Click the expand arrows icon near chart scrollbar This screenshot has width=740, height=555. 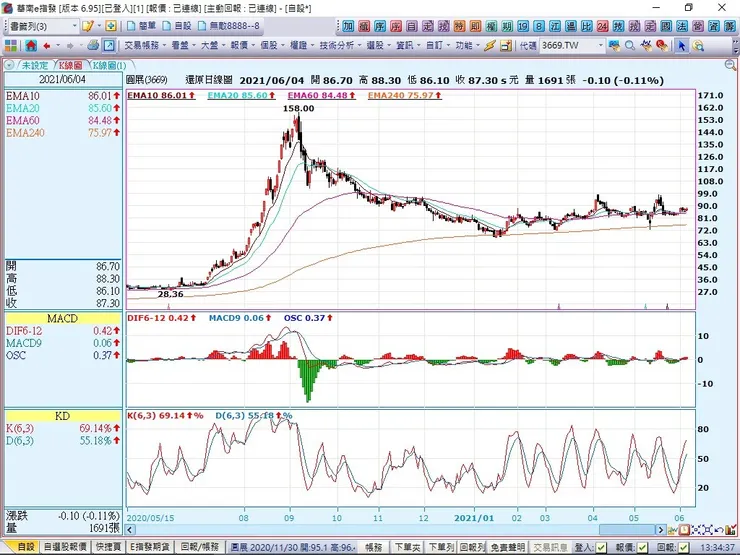point(708,530)
